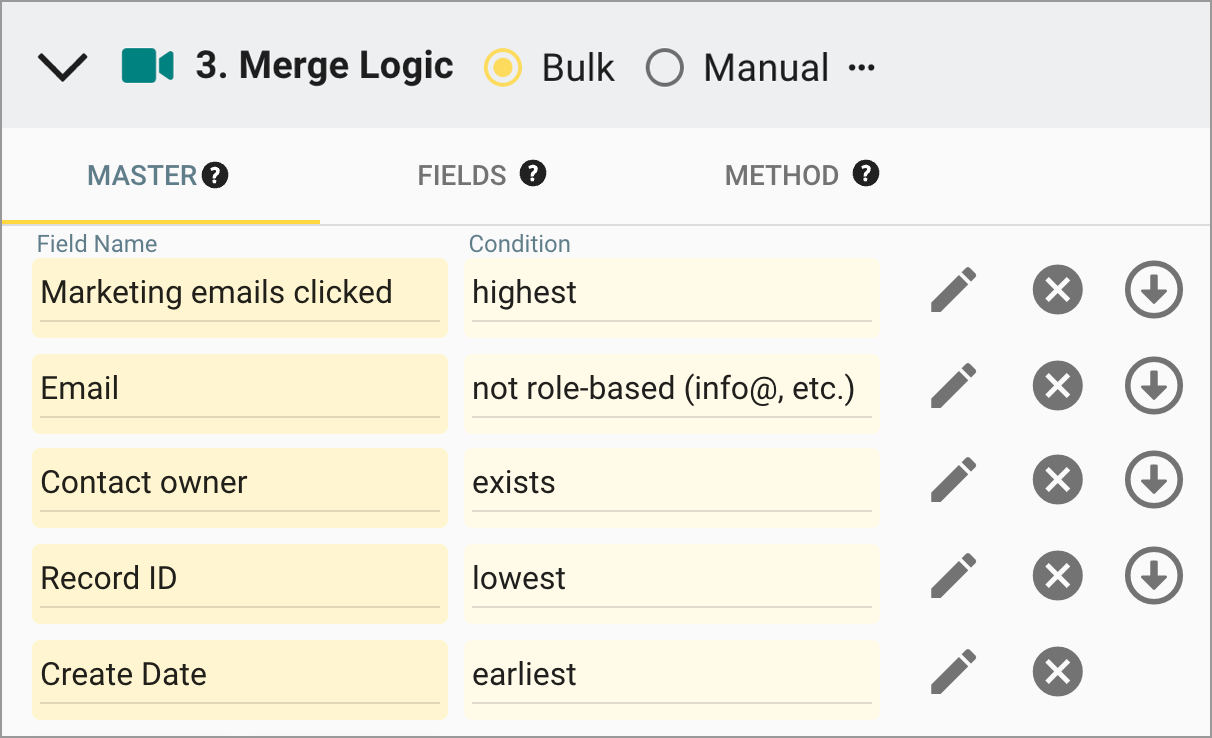Edit the Record ID merge rule
The width and height of the screenshot is (1212, 738).
953,577
